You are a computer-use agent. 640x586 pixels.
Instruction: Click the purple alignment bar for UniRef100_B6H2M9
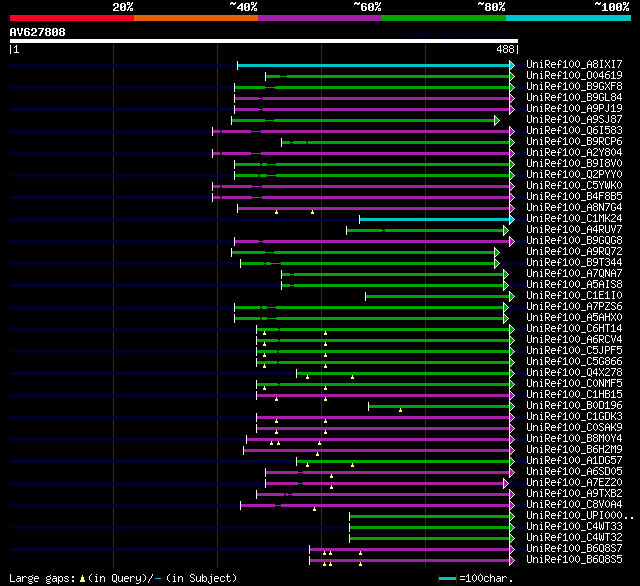(x=376, y=451)
